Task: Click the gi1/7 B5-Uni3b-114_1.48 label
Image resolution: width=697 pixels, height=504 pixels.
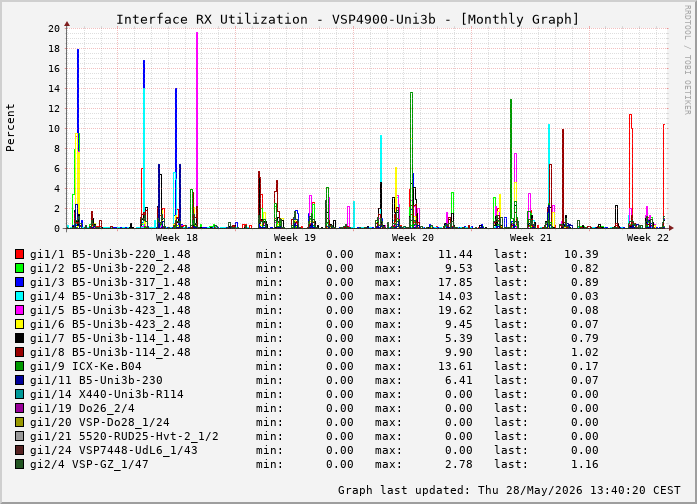Action: tap(110, 338)
